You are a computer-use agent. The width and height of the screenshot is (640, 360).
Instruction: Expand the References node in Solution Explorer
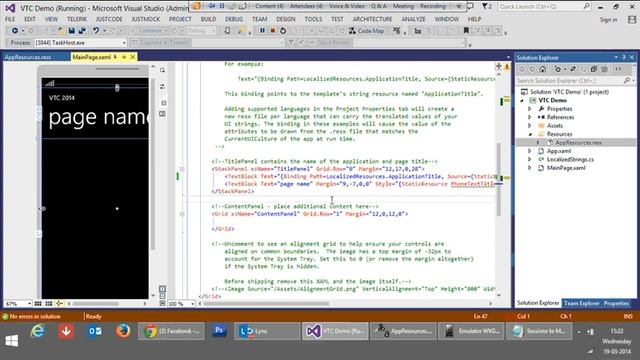click(x=530, y=117)
